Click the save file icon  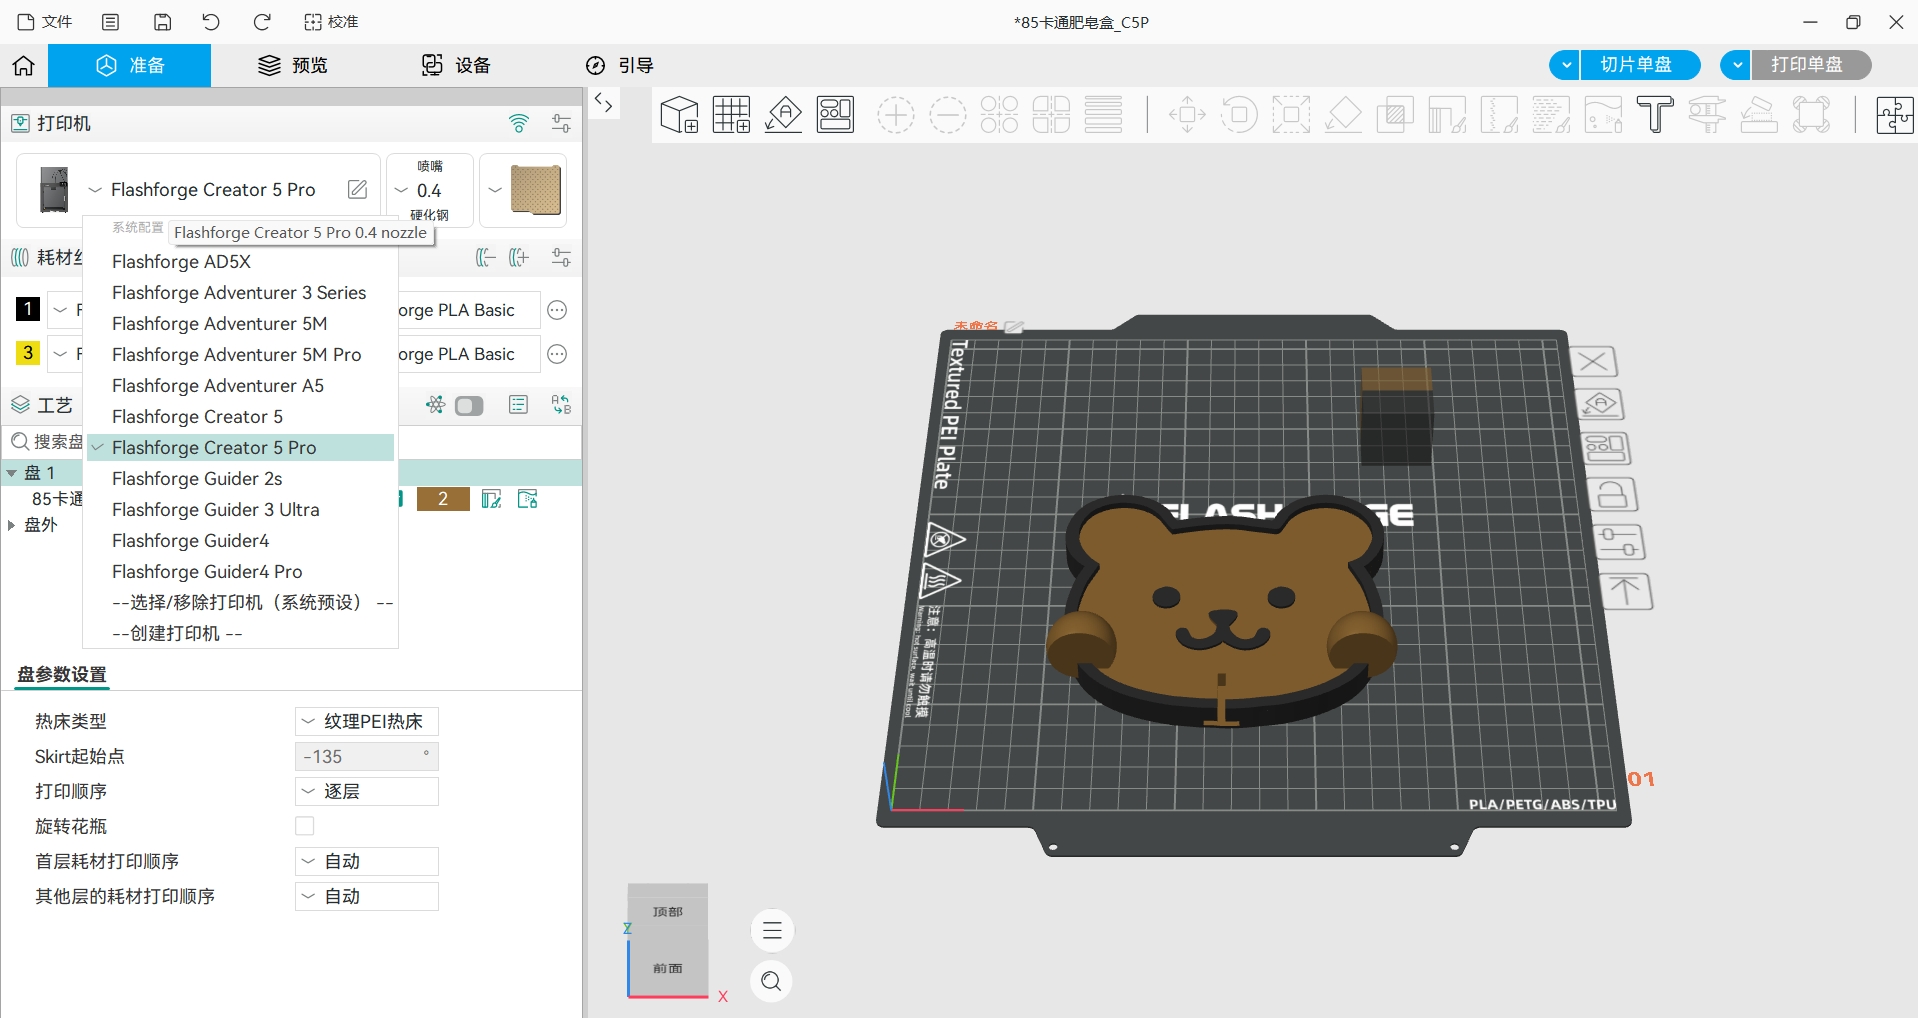click(162, 22)
